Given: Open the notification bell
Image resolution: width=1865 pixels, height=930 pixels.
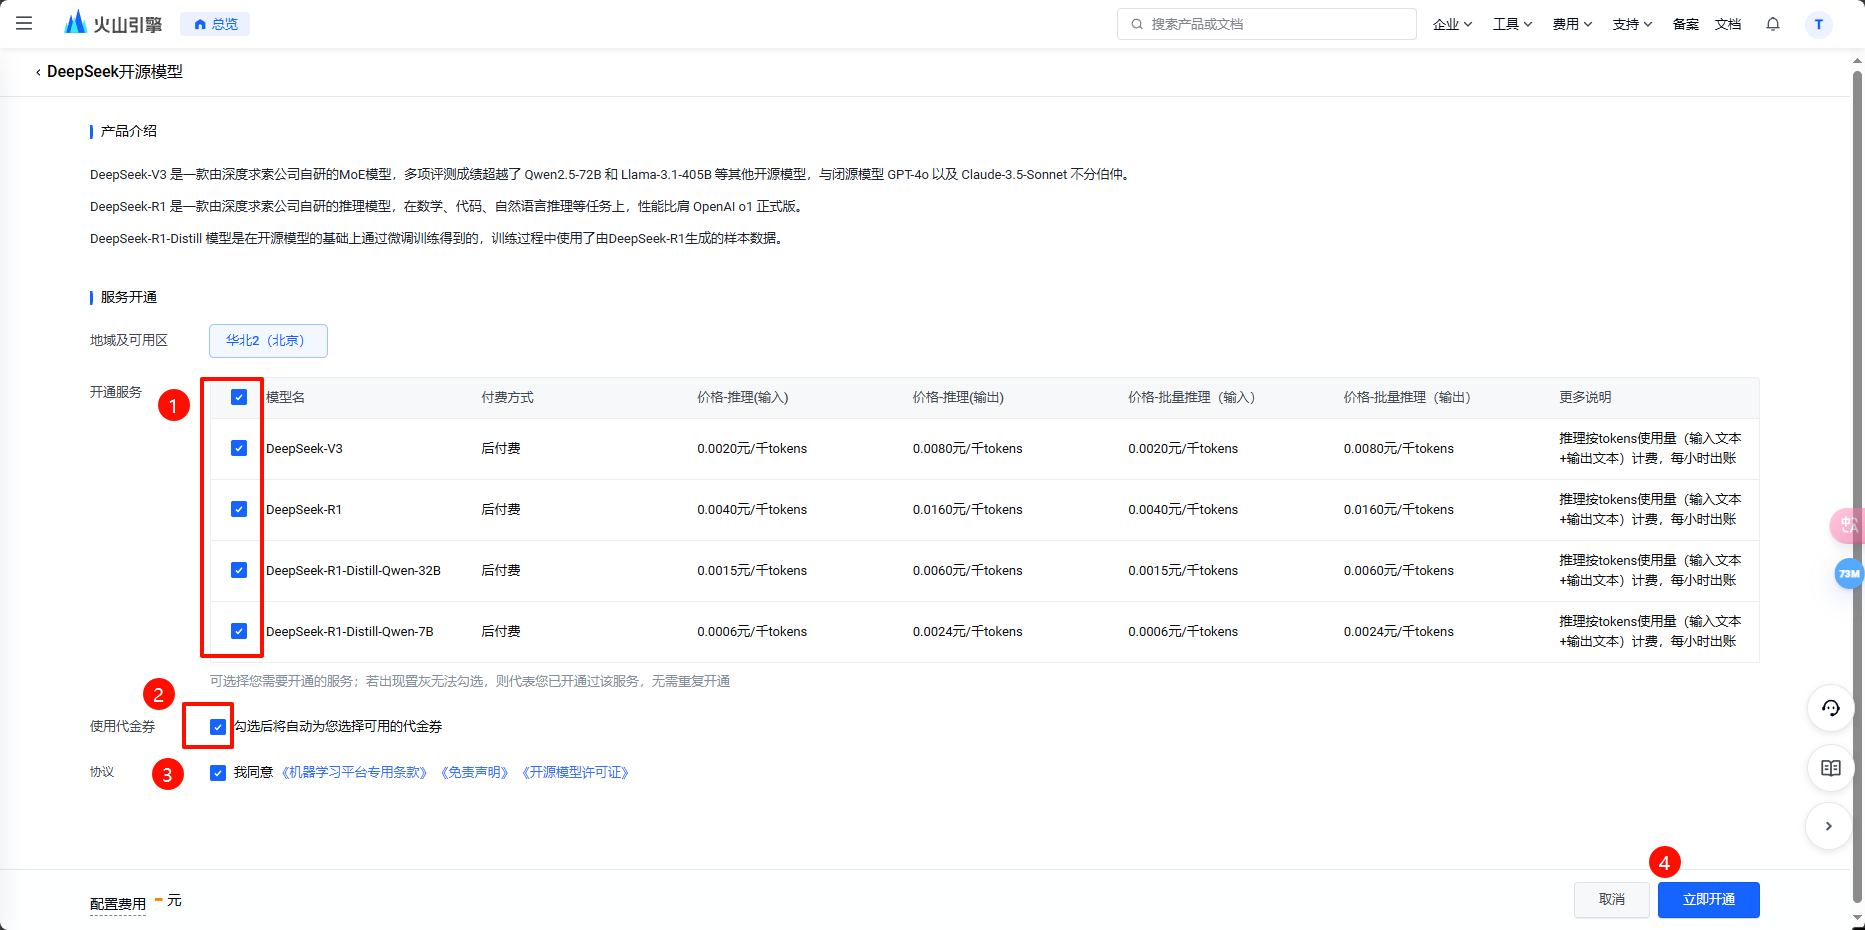Looking at the screenshot, I should tap(1773, 24).
